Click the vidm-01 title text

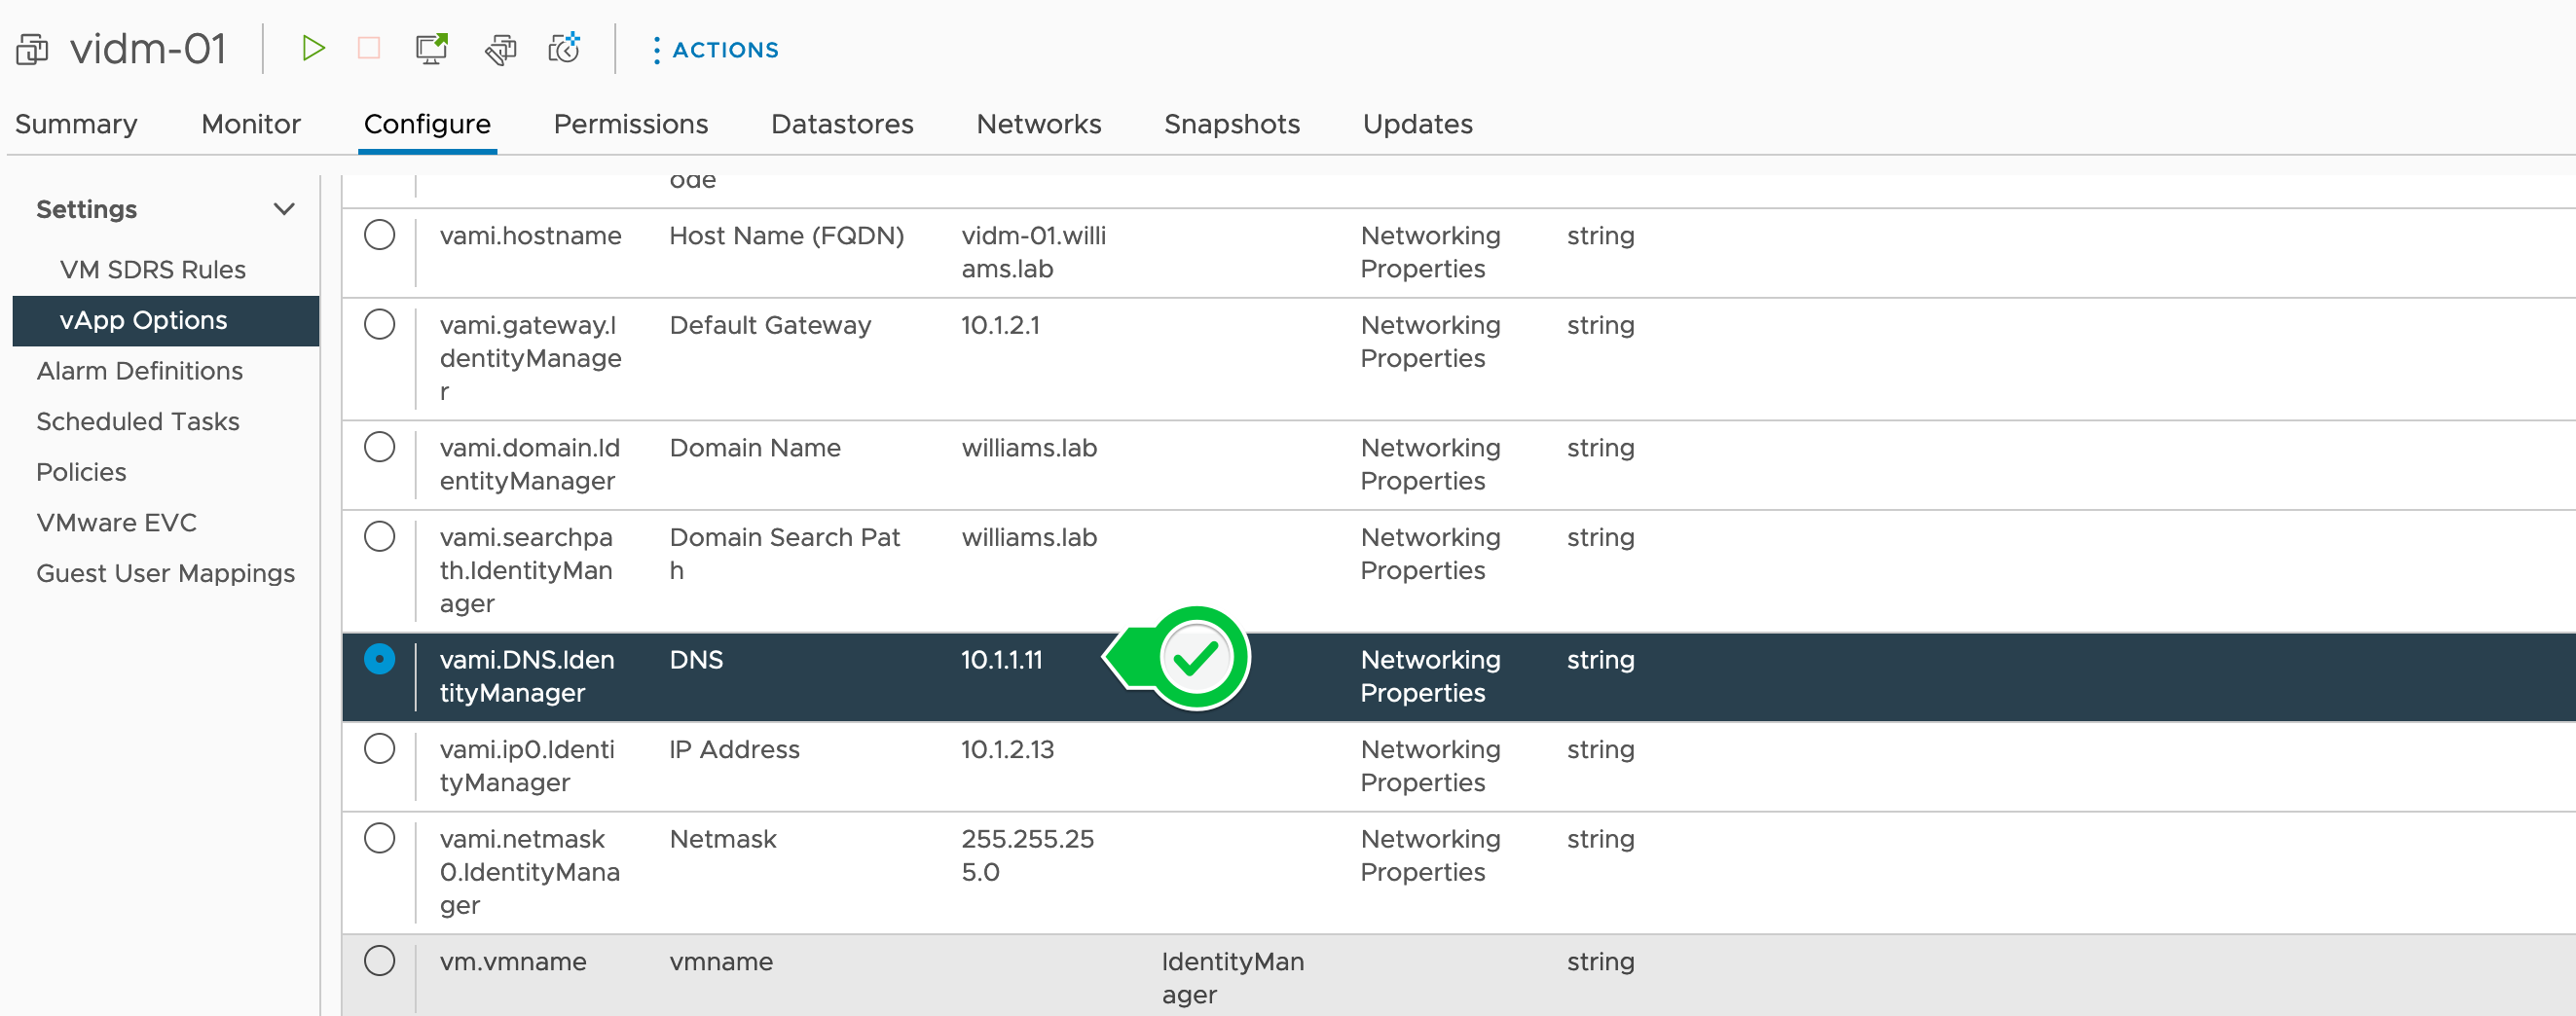pyautogui.click(x=148, y=49)
